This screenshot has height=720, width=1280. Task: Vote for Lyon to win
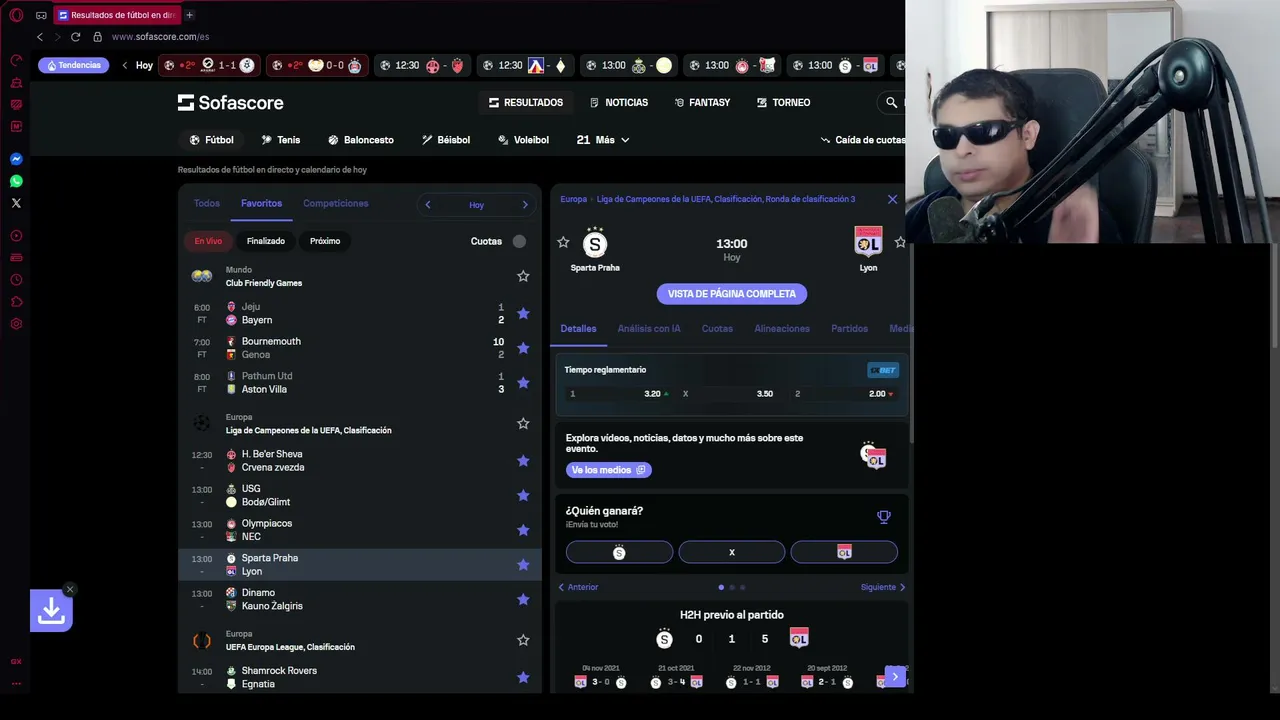point(844,552)
